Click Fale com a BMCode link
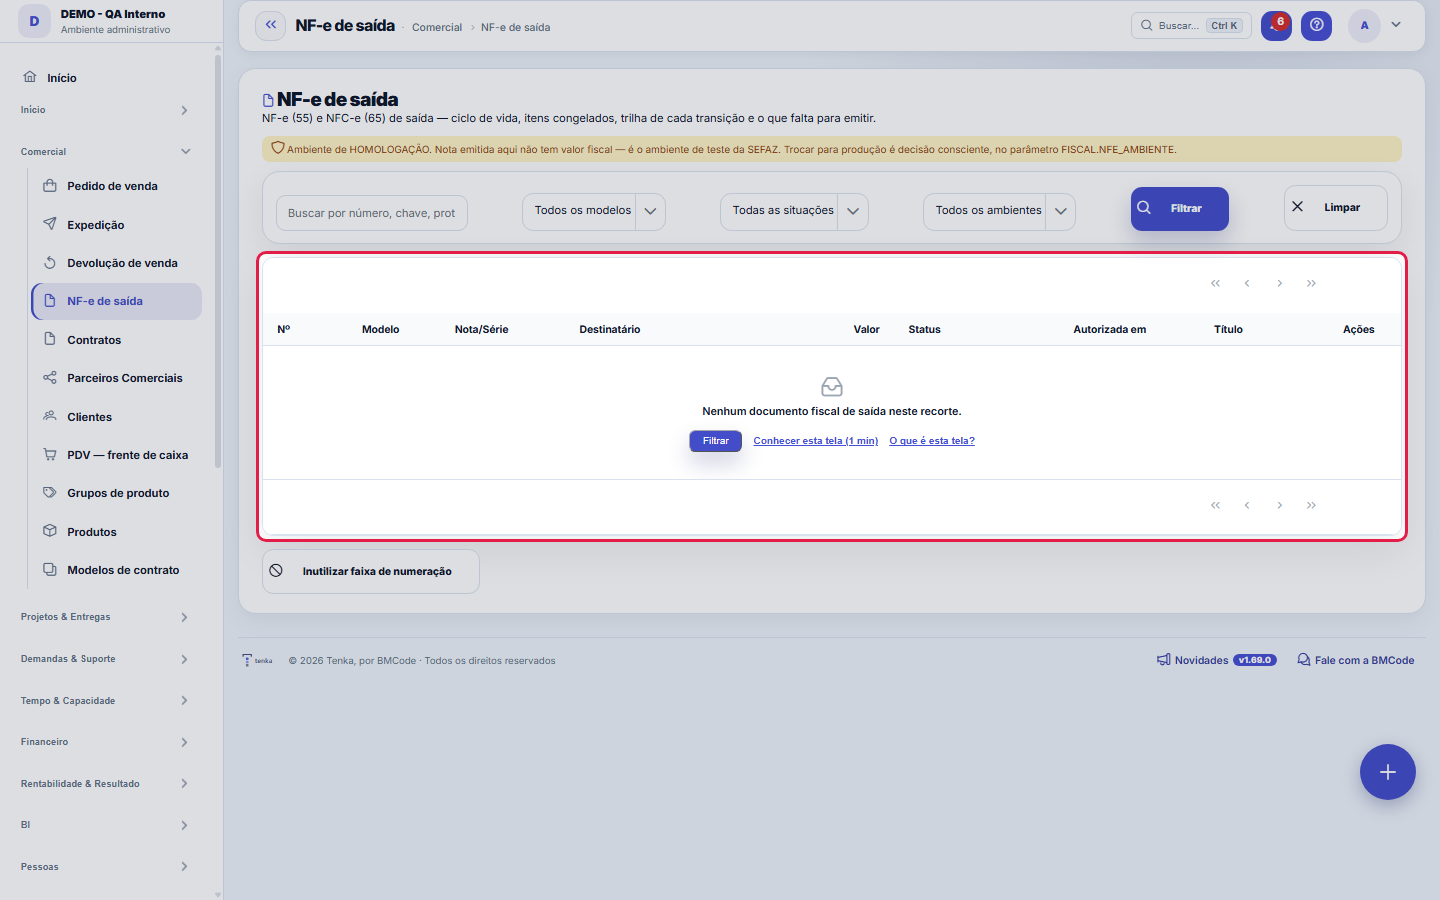 tap(1356, 660)
